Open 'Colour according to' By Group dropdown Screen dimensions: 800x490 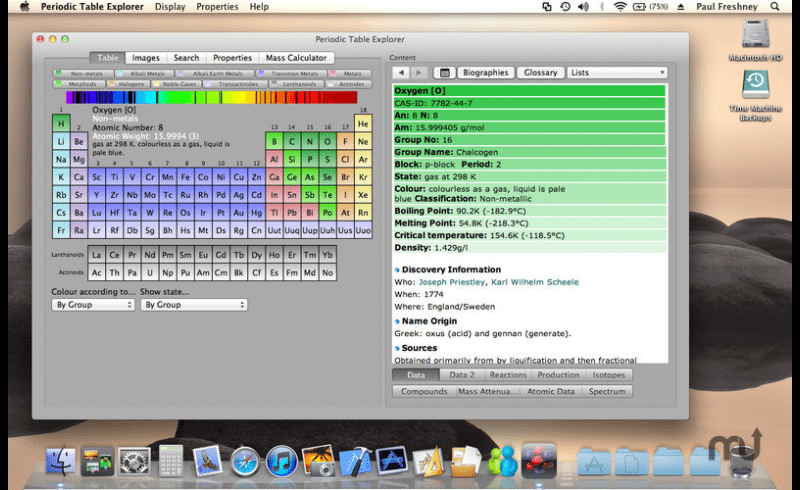(x=93, y=305)
